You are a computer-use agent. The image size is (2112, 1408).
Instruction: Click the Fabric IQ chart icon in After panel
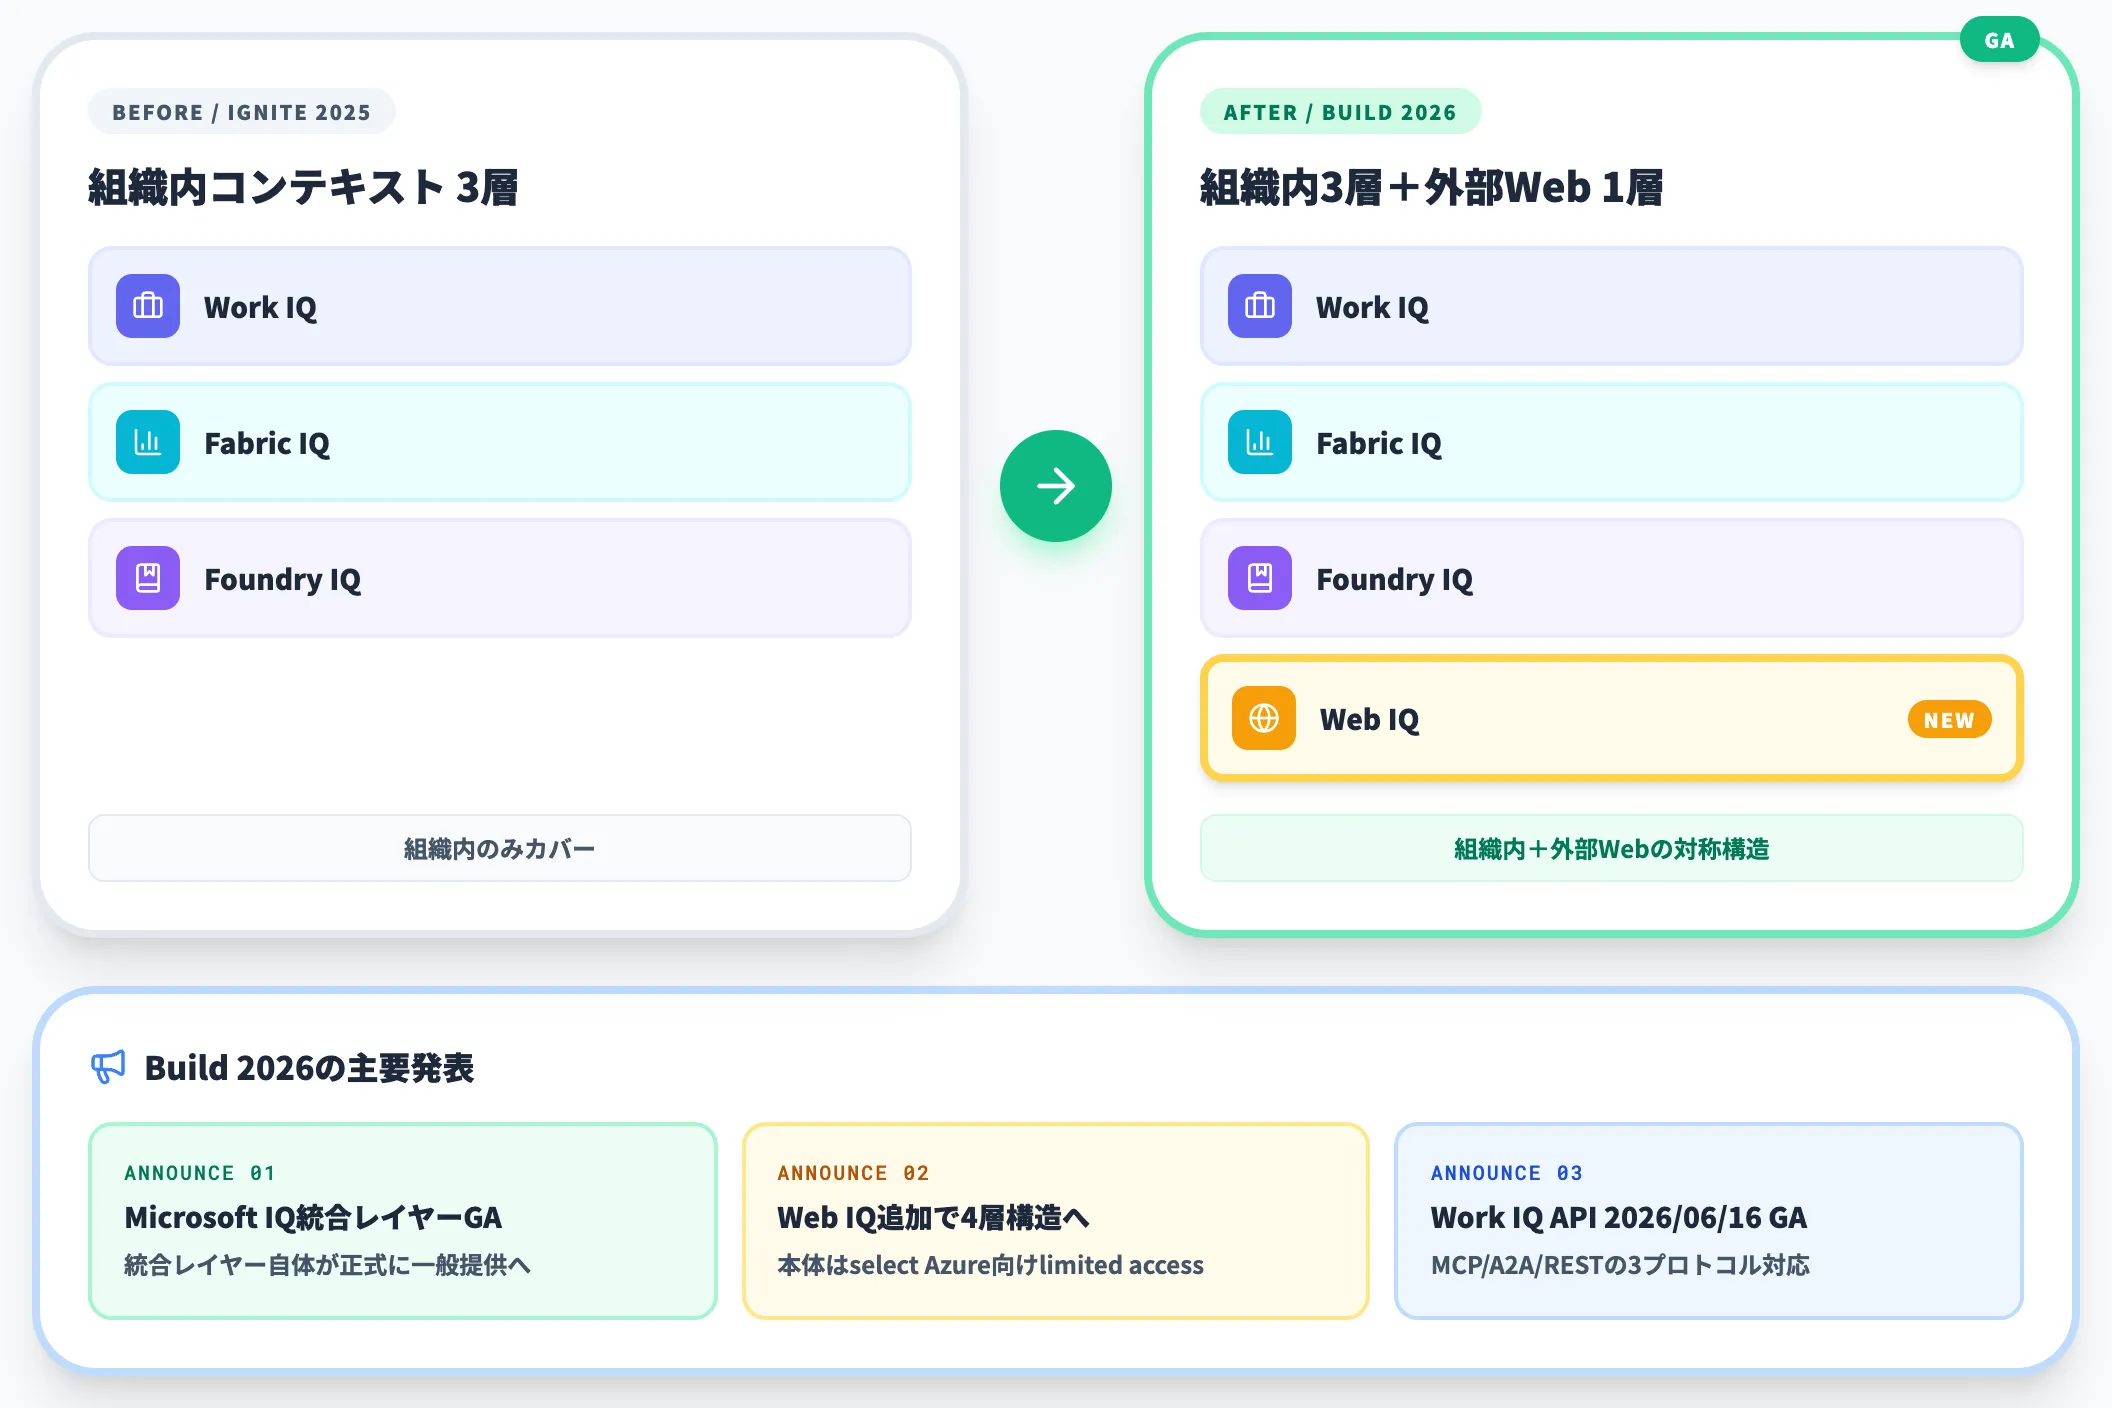coord(1260,442)
